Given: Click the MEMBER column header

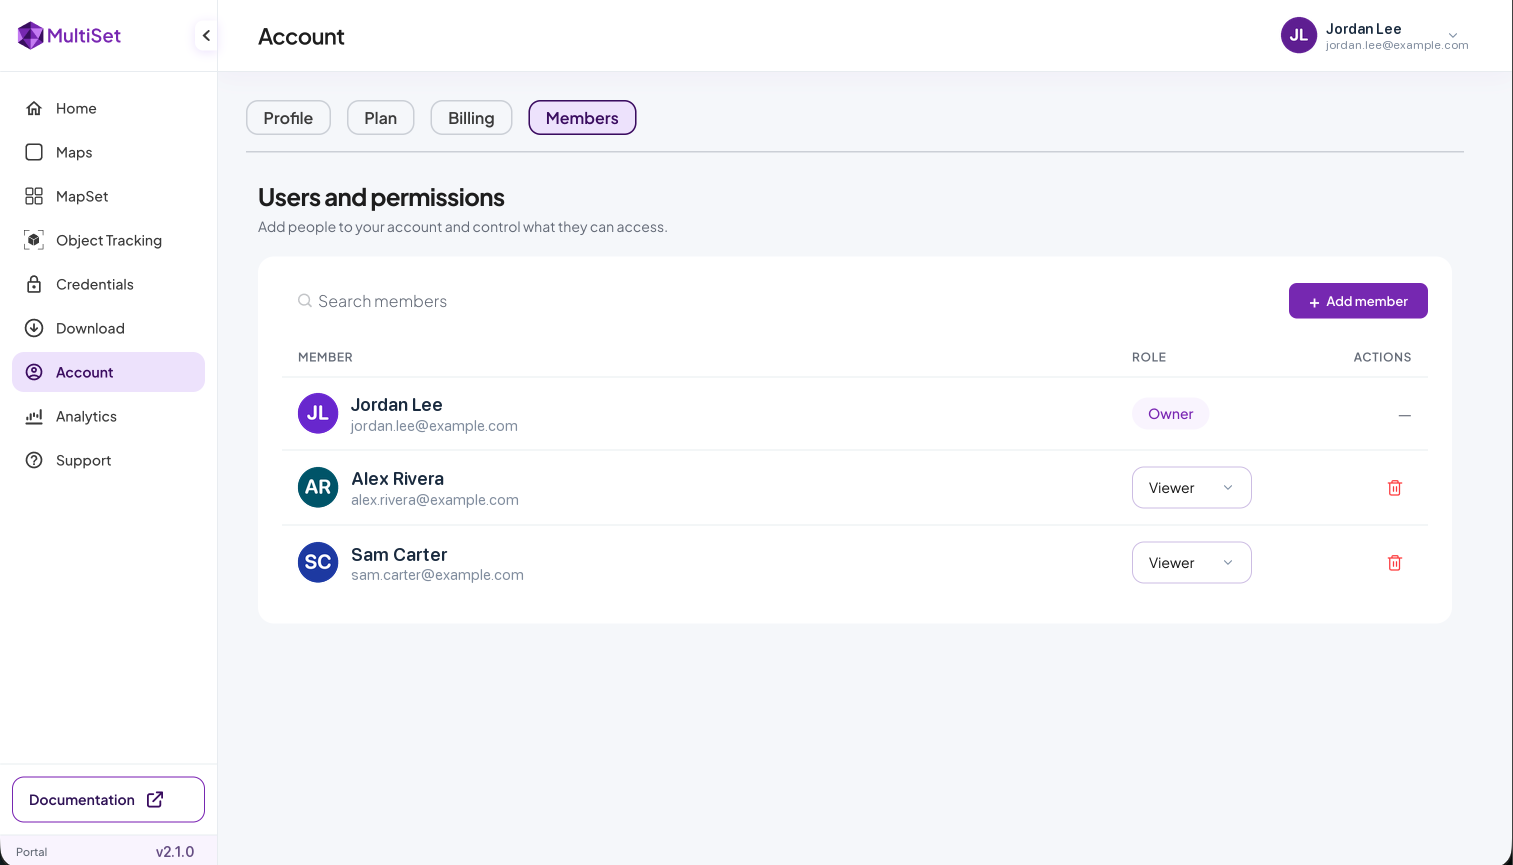Looking at the screenshot, I should click(x=325, y=357).
